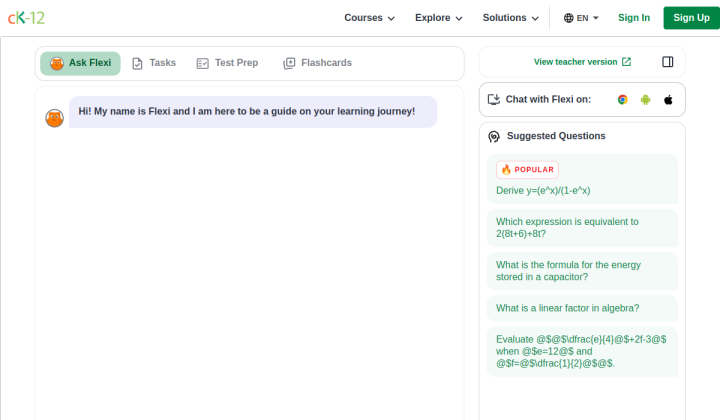Click the "Suggested Questions" heading
The width and height of the screenshot is (720, 420).
(556, 136)
